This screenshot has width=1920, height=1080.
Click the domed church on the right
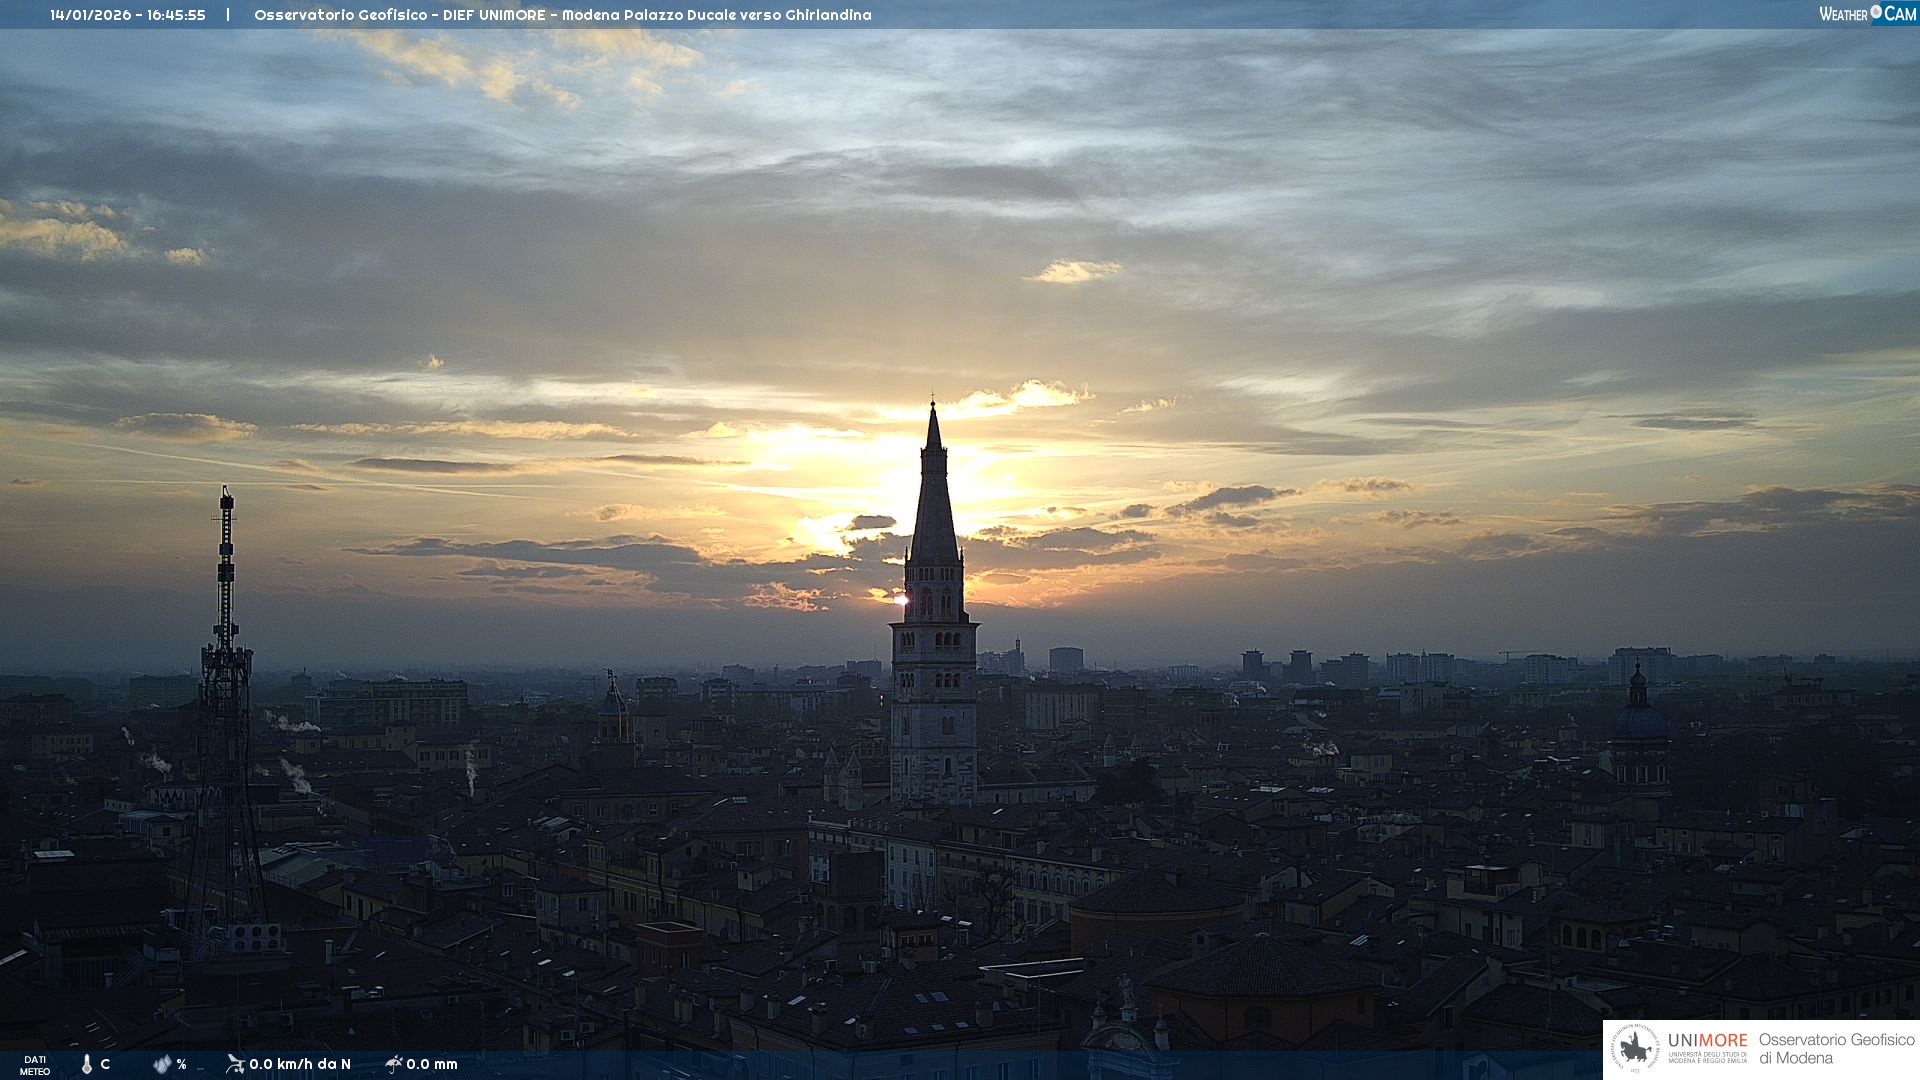1638,720
